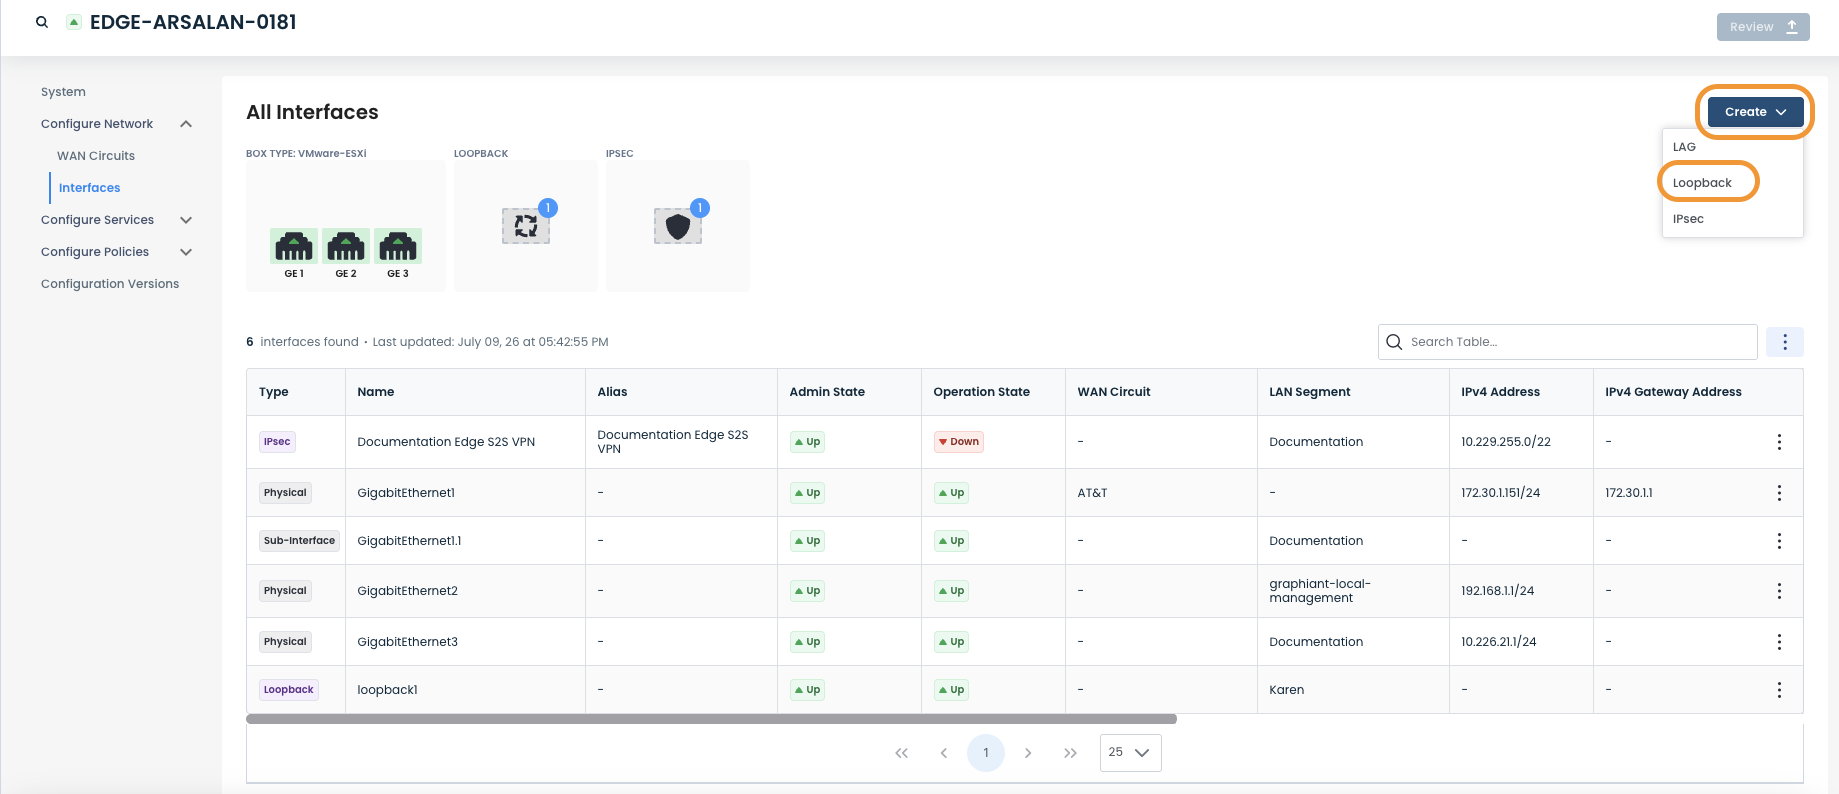The height and width of the screenshot is (794, 1839).
Task: Go to first page of table
Action: [x=901, y=753]
